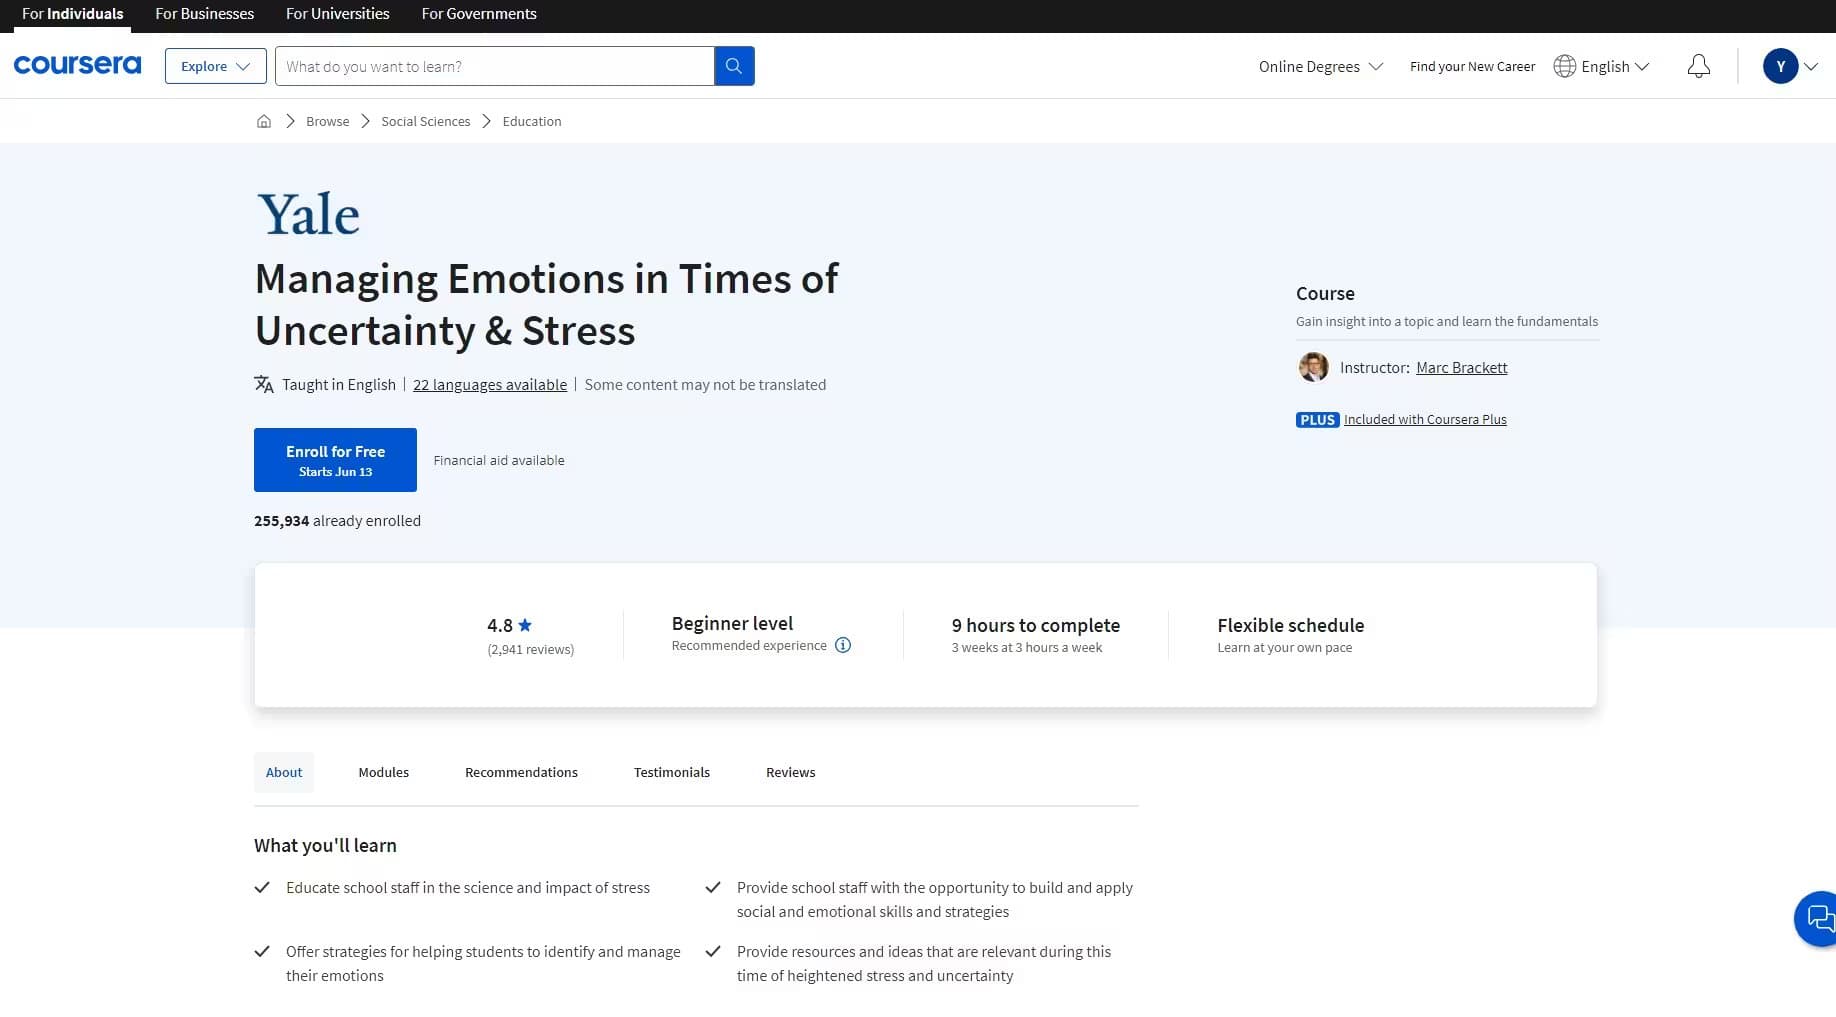Open the notifications bell
This screenshot has width=1836, height=1017.
click(x=1698, y=66)
